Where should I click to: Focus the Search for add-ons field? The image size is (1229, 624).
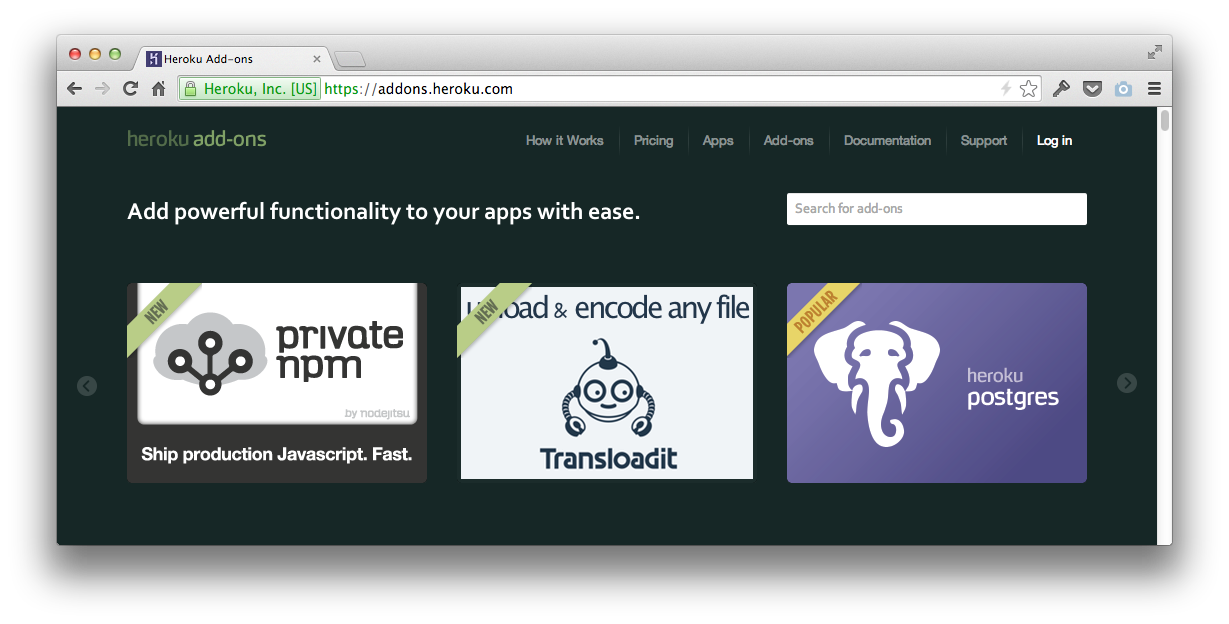pyautogui.click(x=936, y=209)
